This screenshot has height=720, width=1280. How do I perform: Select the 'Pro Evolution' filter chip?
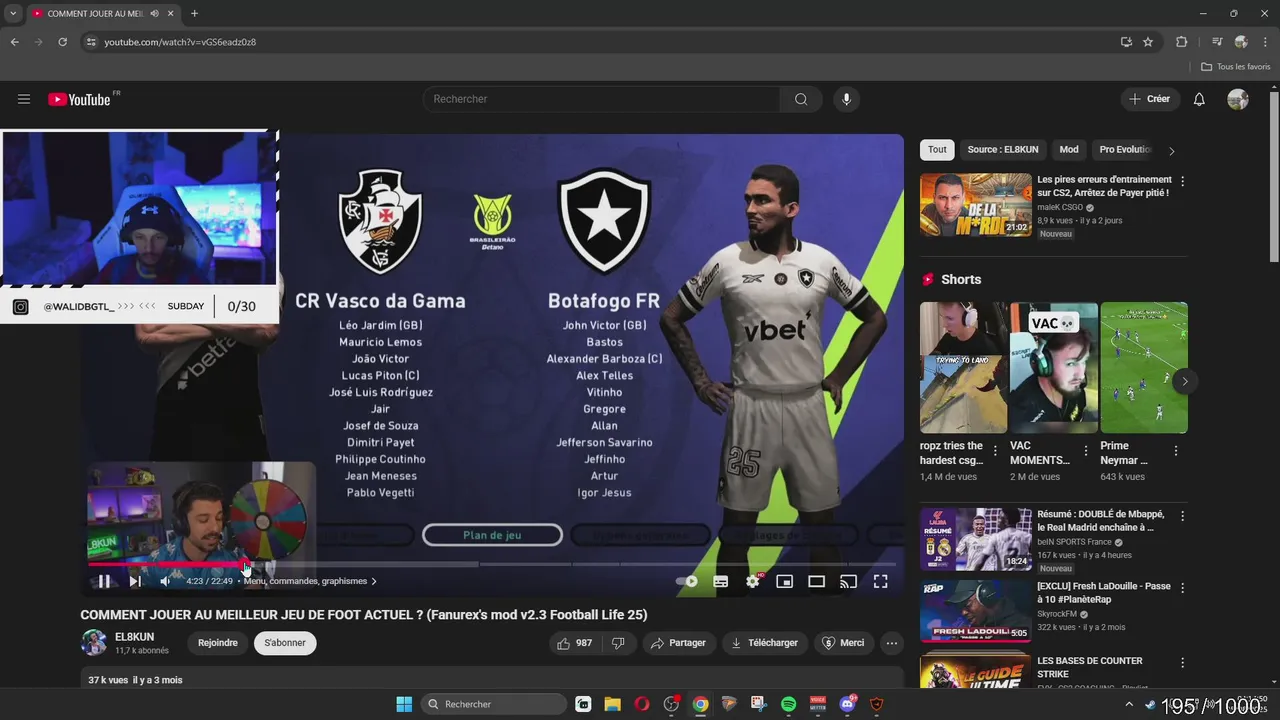tap(1125, 150)
